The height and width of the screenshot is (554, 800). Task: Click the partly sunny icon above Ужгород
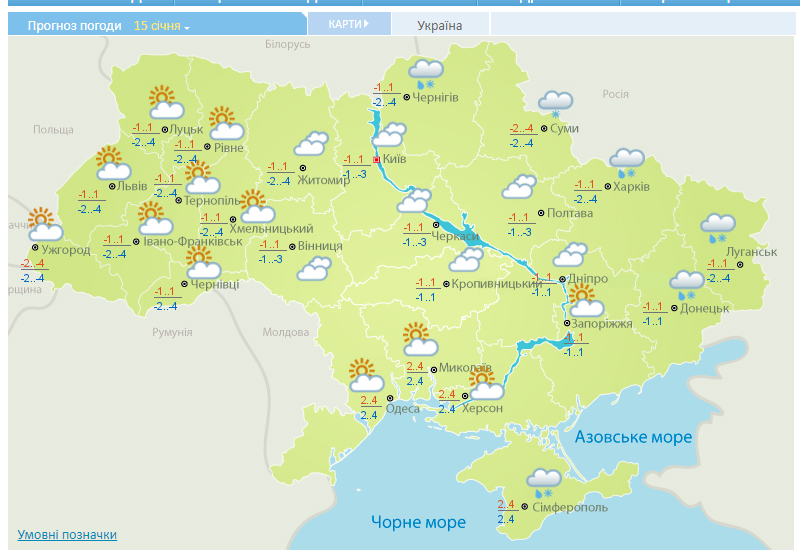[x=45, y=224]
